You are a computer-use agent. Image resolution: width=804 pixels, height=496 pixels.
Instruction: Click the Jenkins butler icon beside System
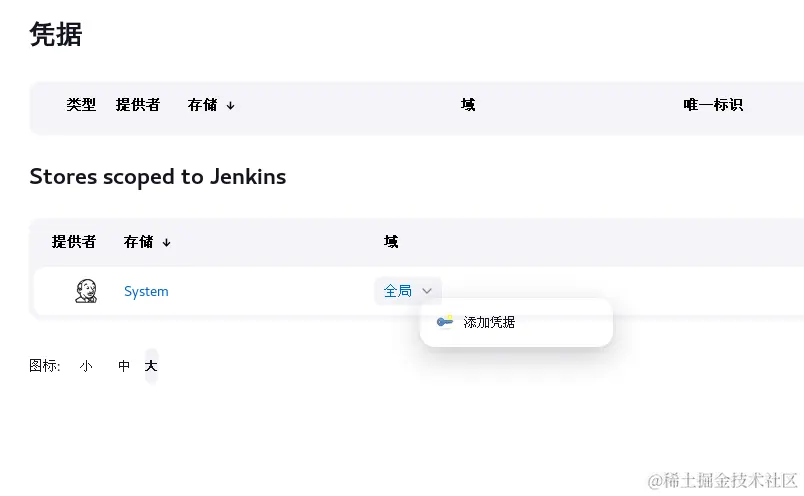[86, 291]
